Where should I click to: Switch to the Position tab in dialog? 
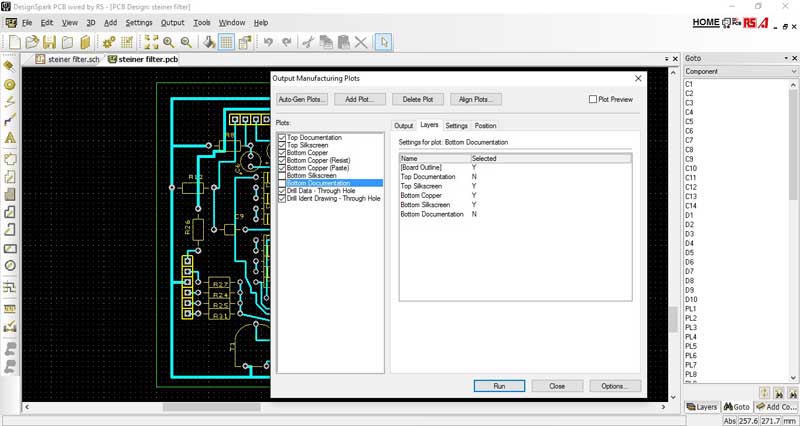485,126
